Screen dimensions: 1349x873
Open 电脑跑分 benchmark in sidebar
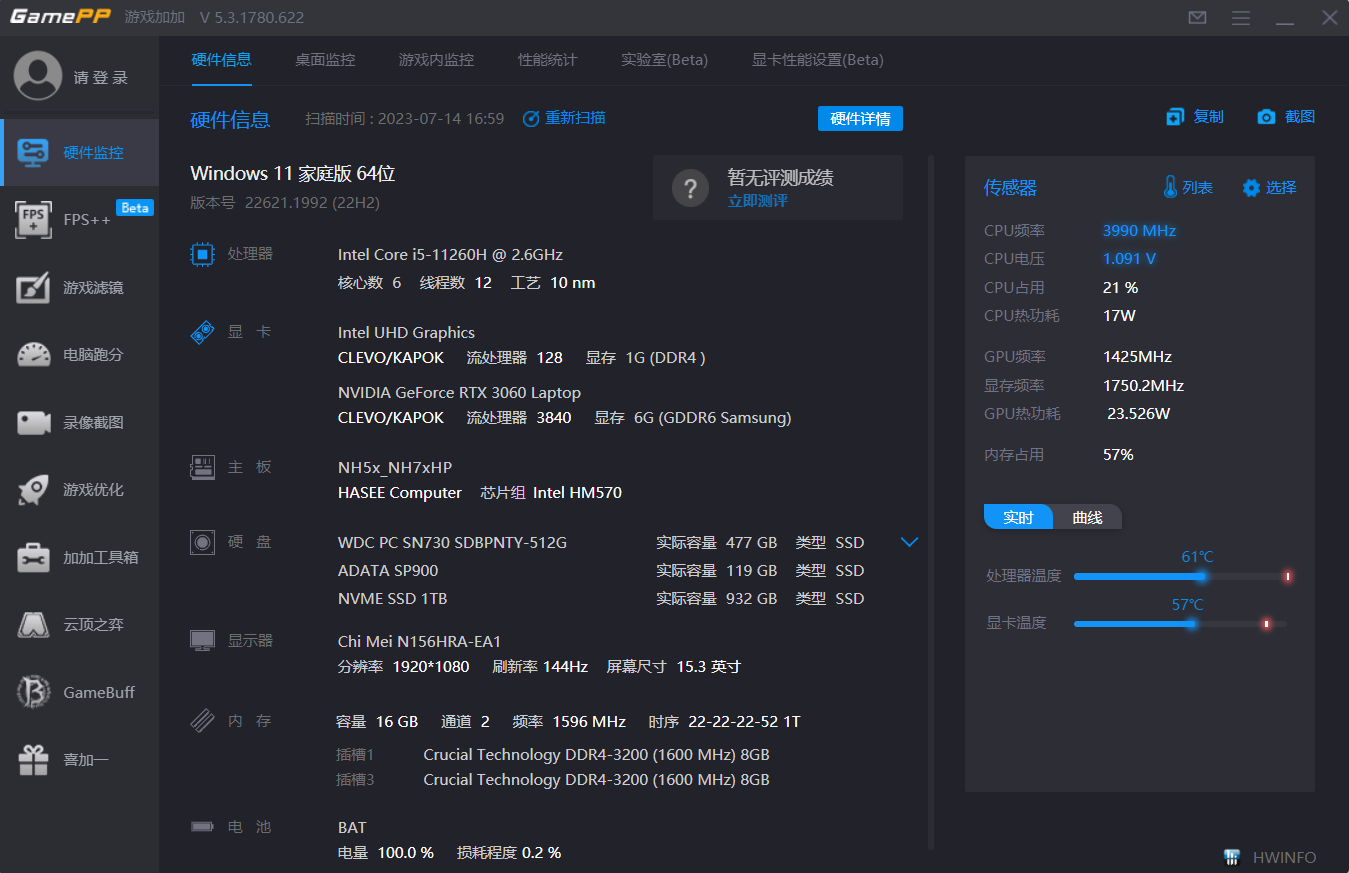coord(79,355)
